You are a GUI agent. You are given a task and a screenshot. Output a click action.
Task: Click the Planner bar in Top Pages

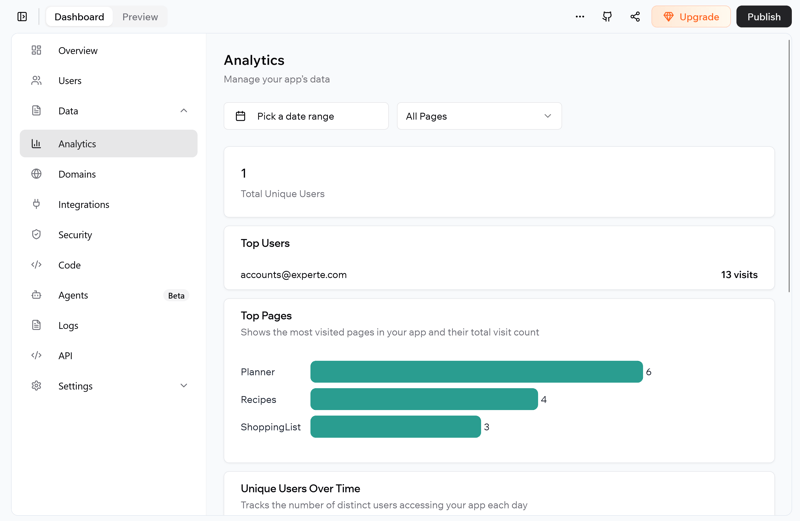[x=476, y=372]
